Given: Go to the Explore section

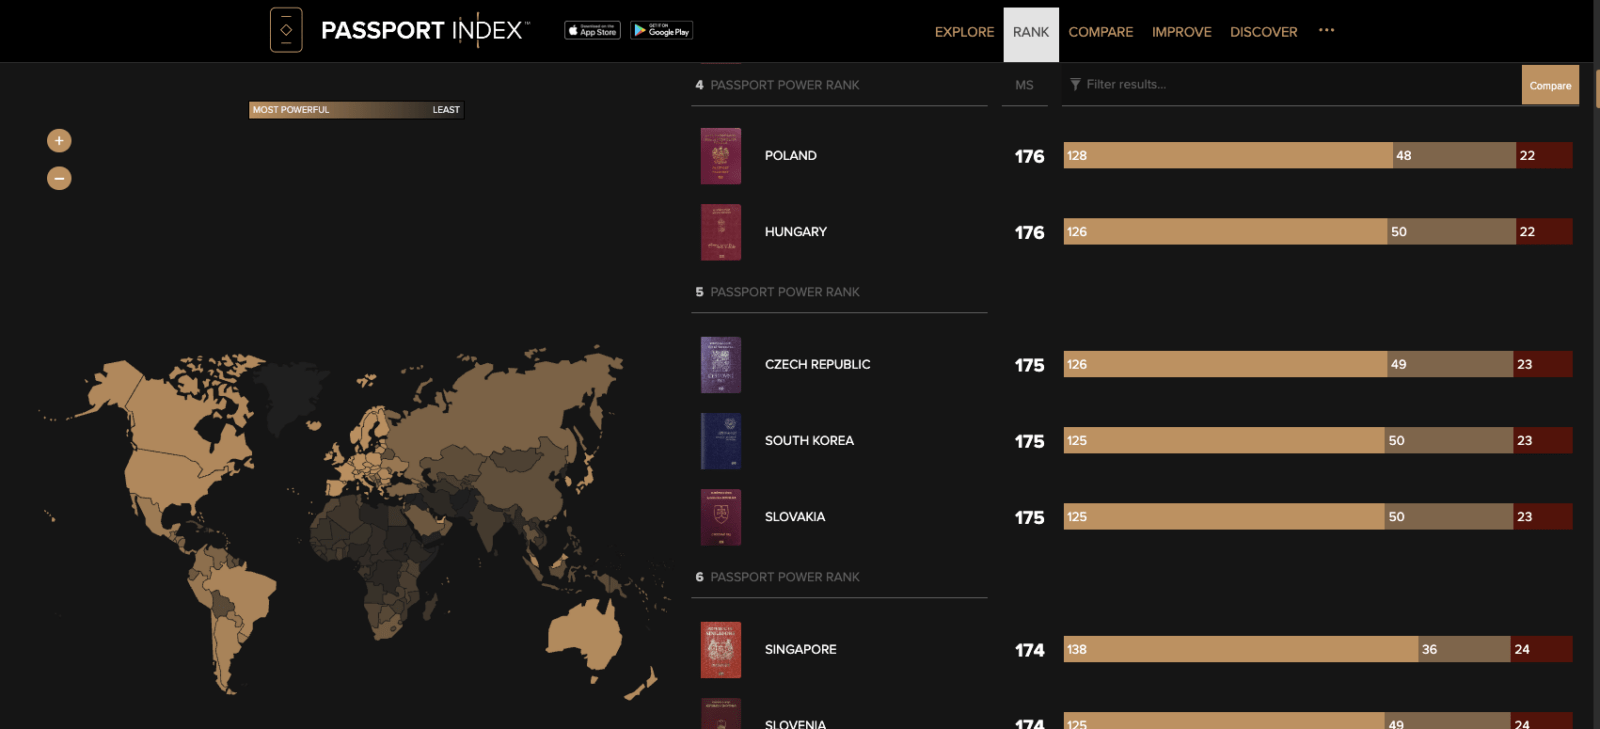Looking at the screenshot, I should click(x=964, y=32).
